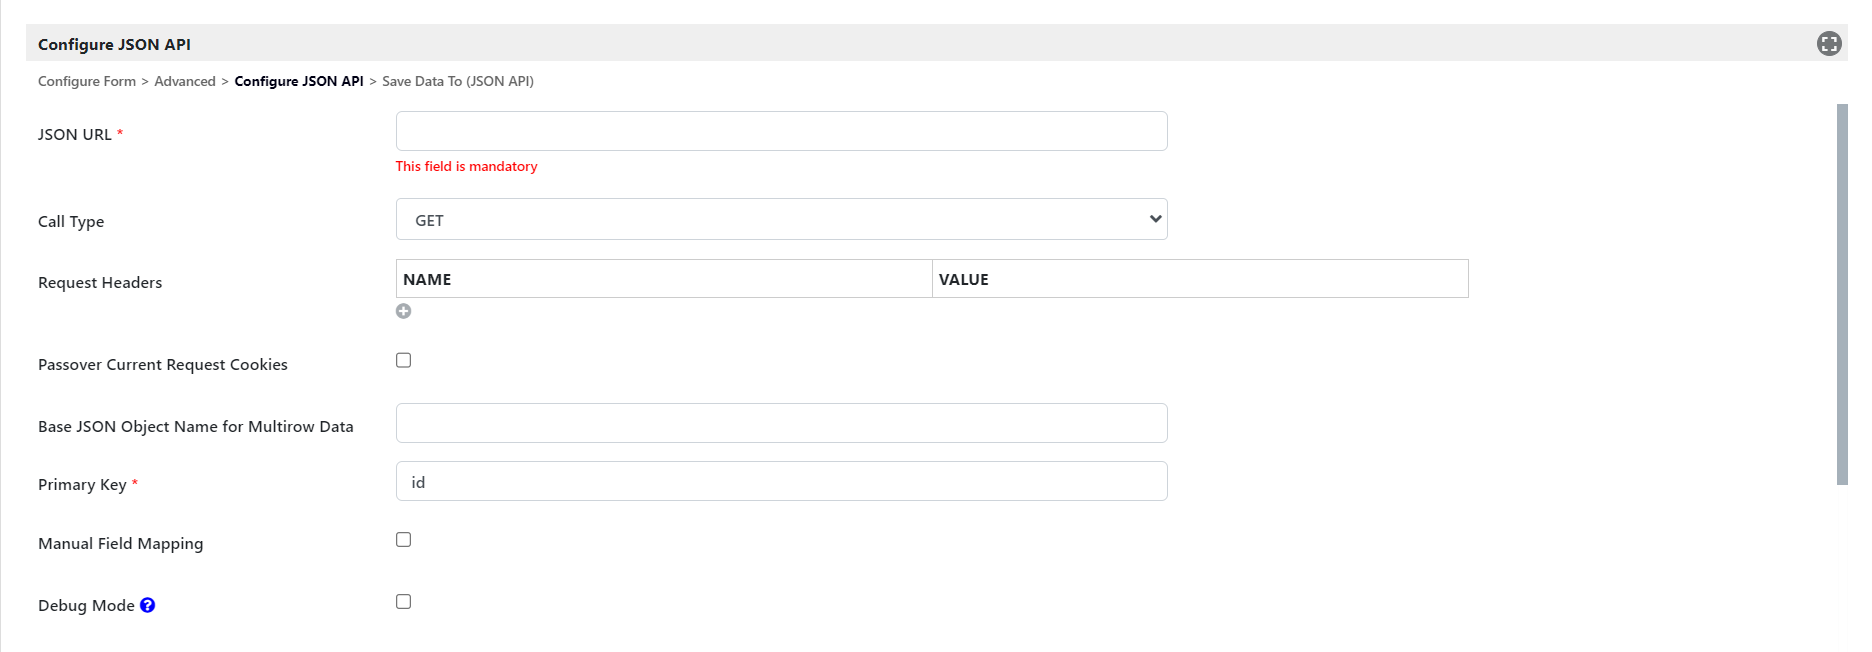Click the Primary Key input containing id
Viewport: 1872px width, 652px height.
(781, 481)
